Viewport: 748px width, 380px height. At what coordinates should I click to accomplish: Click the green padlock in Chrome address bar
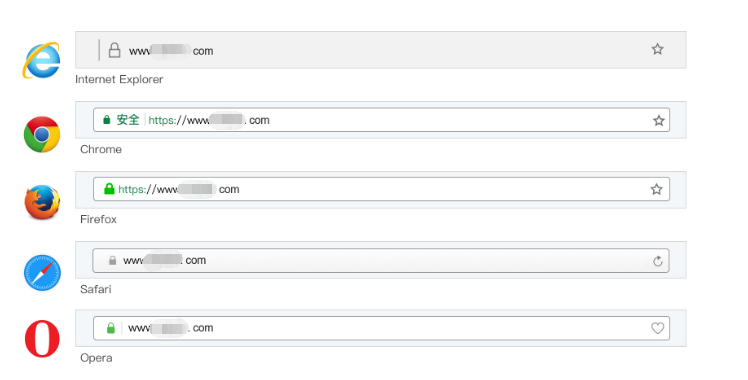107,120
